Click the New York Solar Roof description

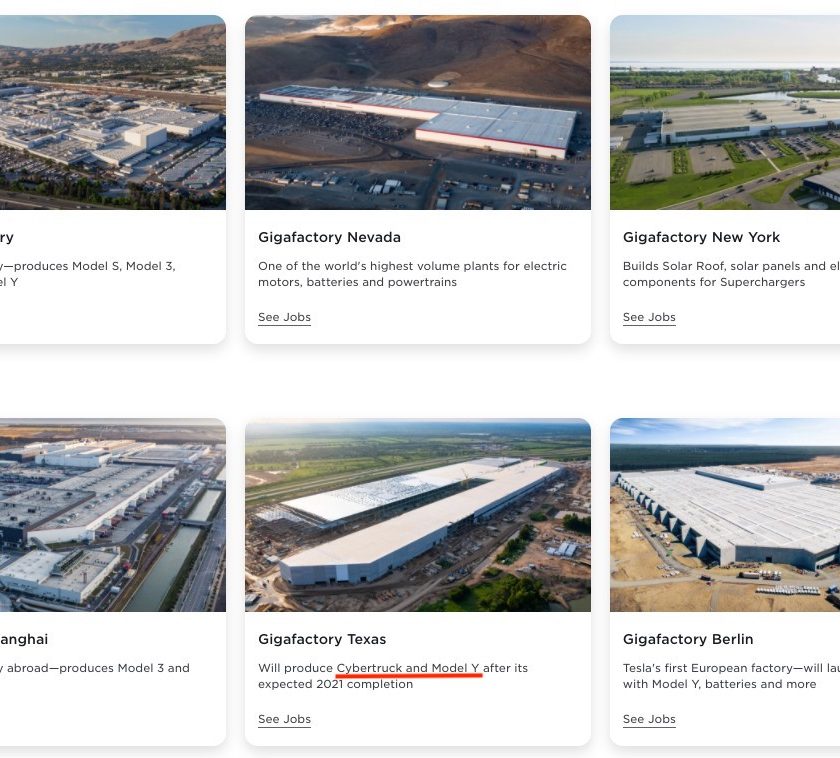tap(731, 274)
